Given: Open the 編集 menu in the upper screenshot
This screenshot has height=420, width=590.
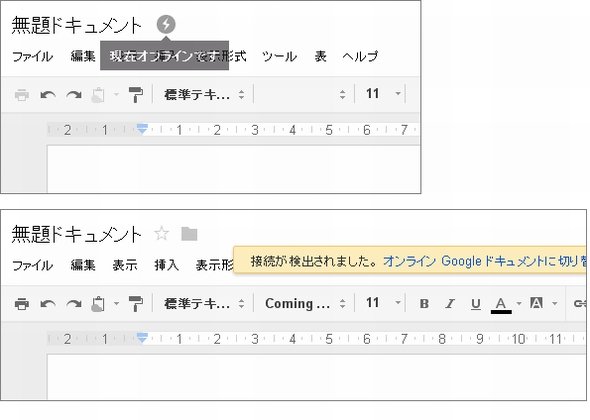Looking at the screenshot, I should coord(83,56).
